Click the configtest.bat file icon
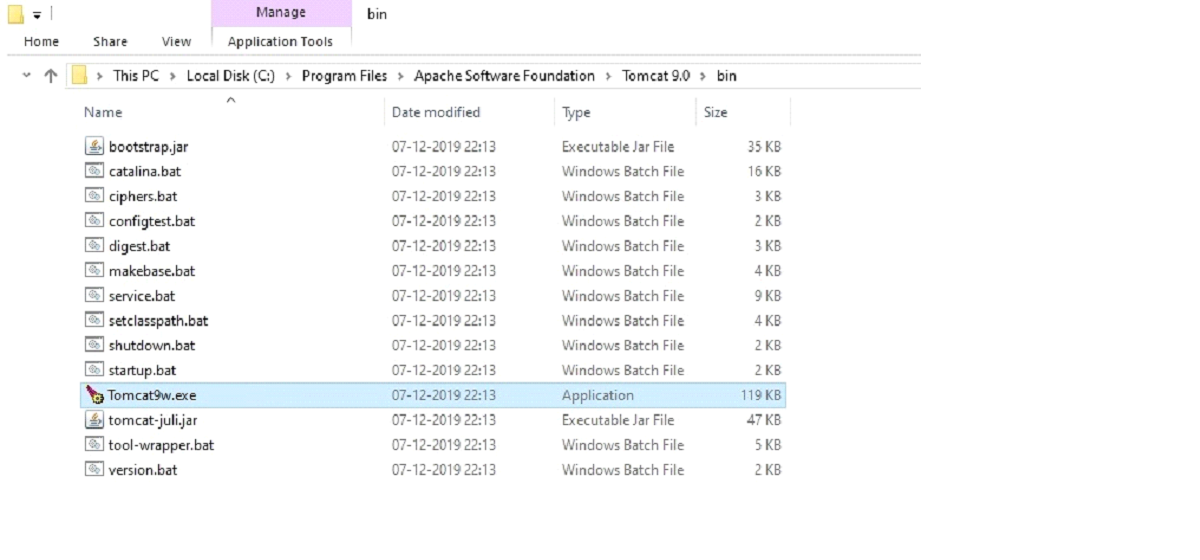 click(94, 221)
